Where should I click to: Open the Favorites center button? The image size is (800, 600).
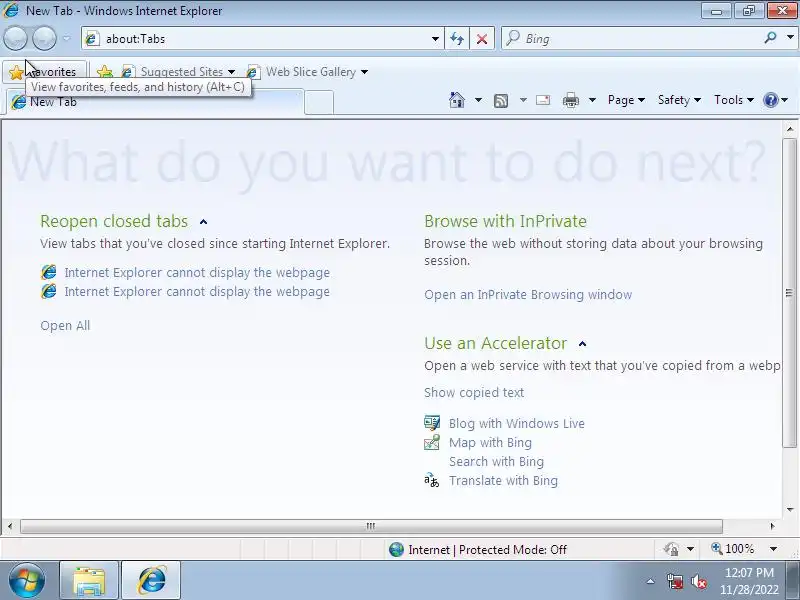pyautogui.click(x=43, y=72)
